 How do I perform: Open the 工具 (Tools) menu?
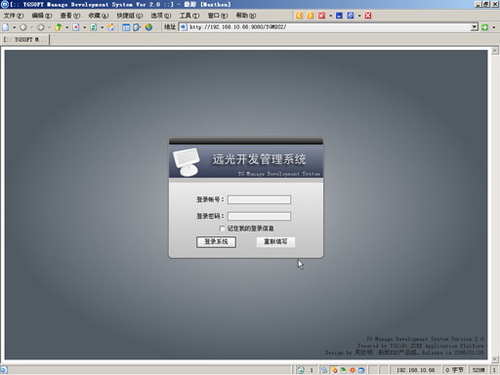click(x=189, y=16)
